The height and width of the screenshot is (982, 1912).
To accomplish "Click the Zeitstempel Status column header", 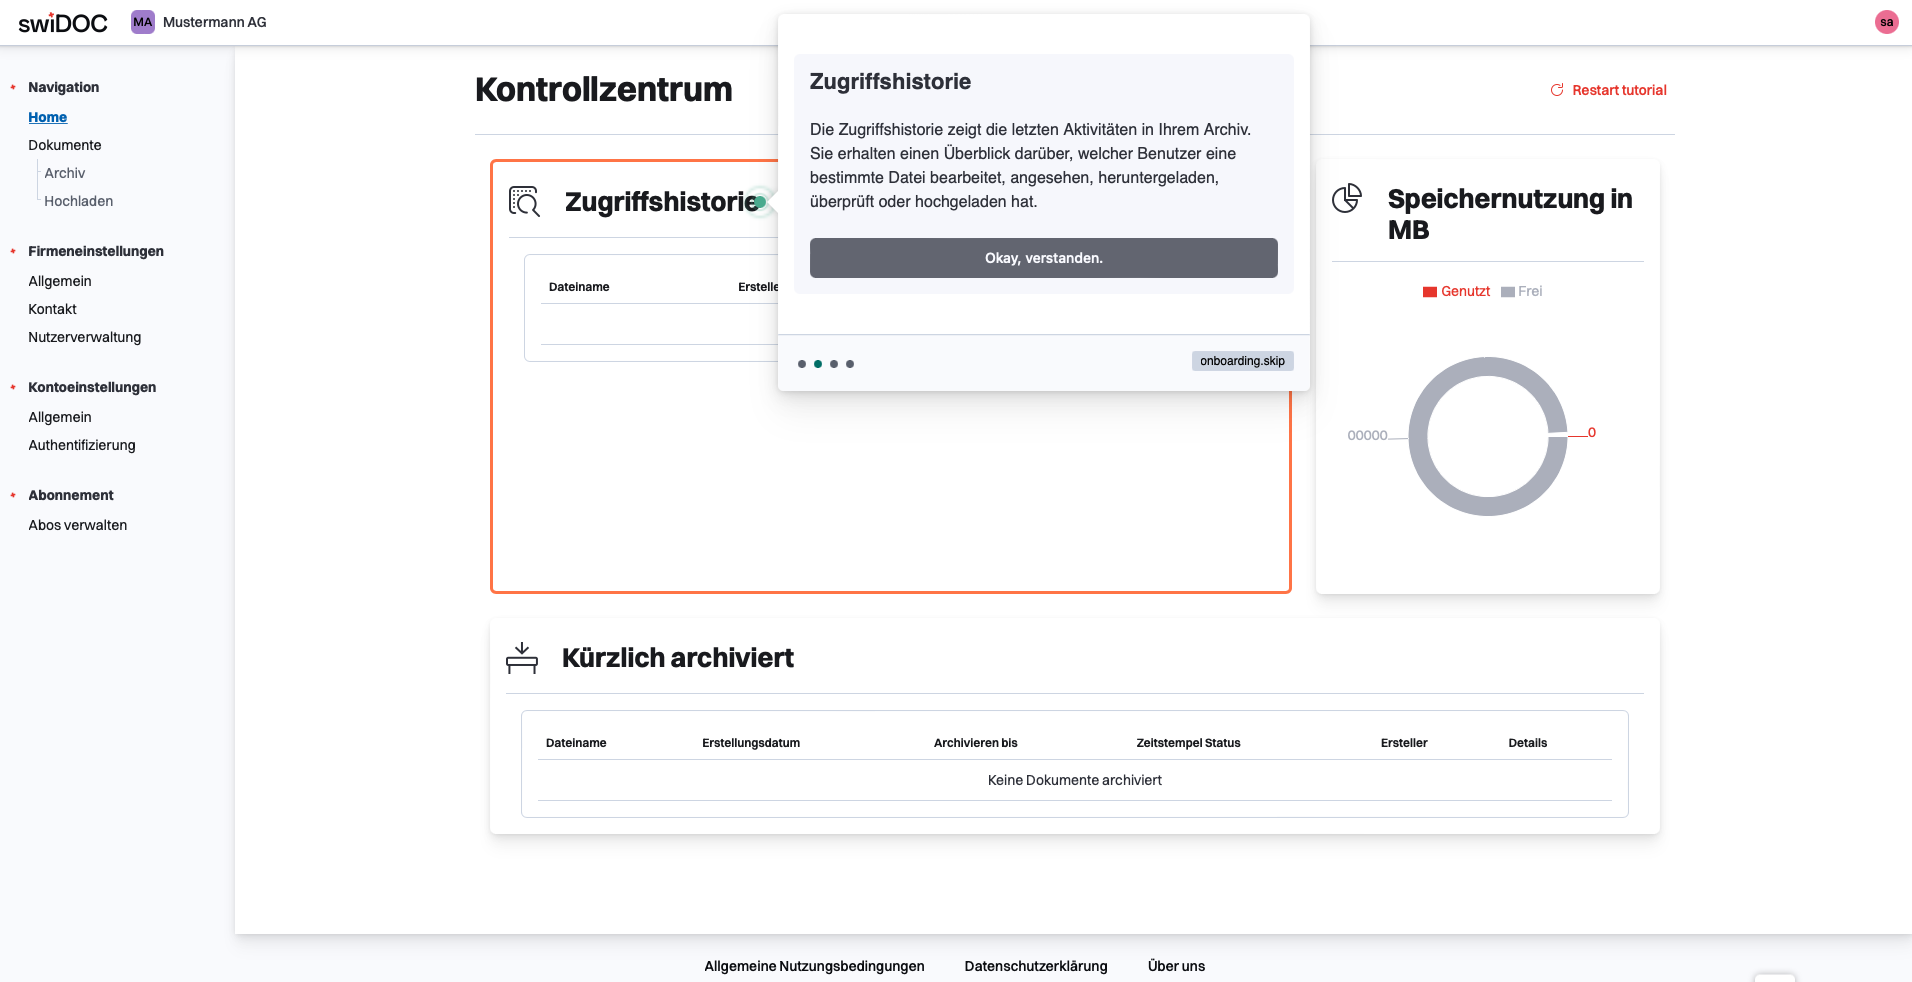I will tap(1188, 743).
